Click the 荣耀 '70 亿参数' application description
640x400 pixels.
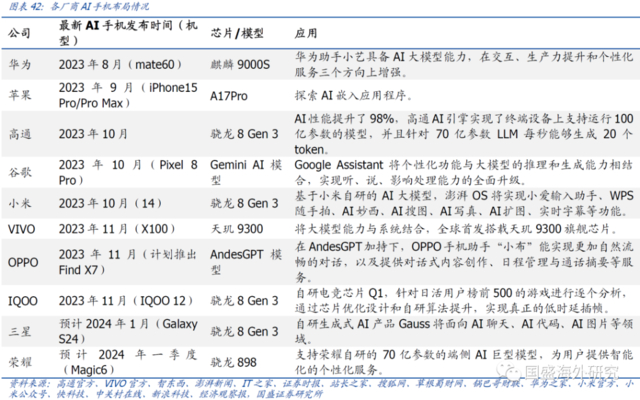pos(464,362)
